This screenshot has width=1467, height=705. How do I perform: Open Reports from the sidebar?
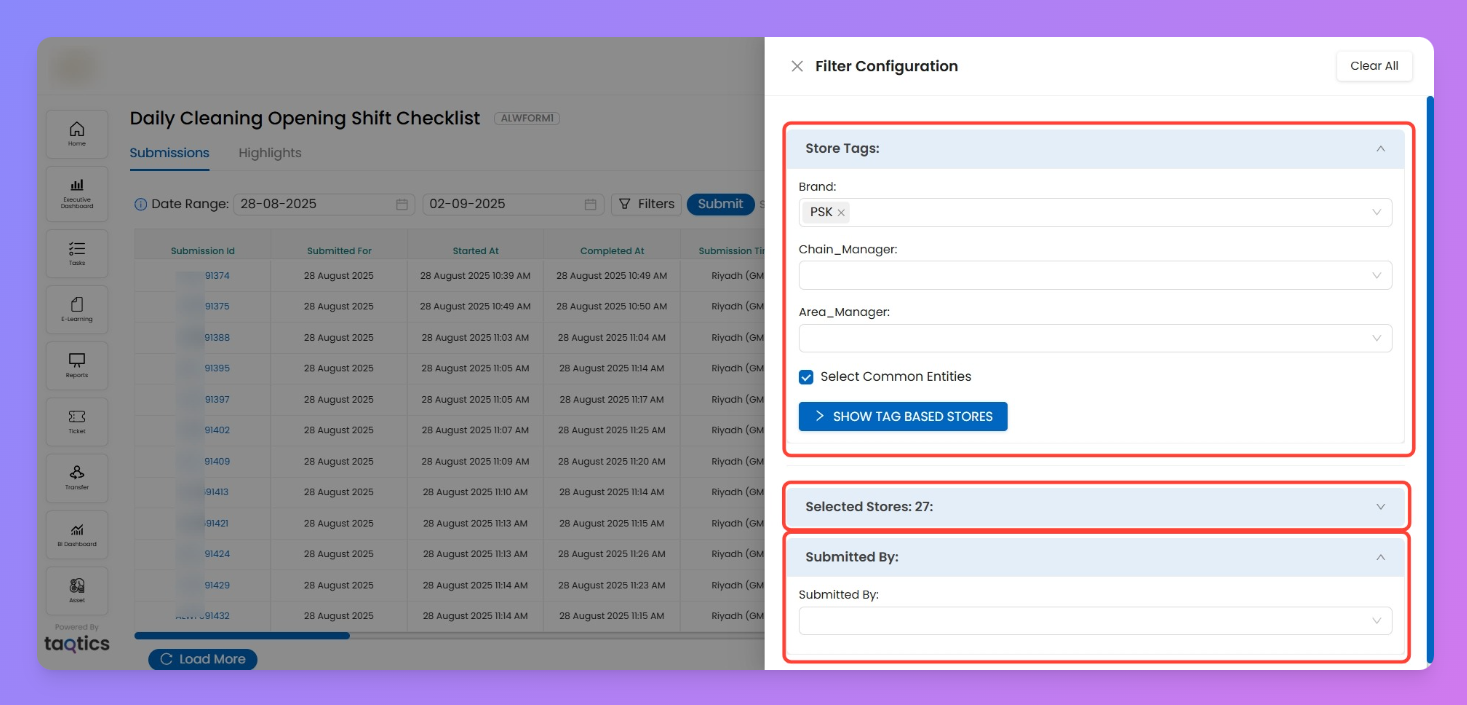pos(77,364)
